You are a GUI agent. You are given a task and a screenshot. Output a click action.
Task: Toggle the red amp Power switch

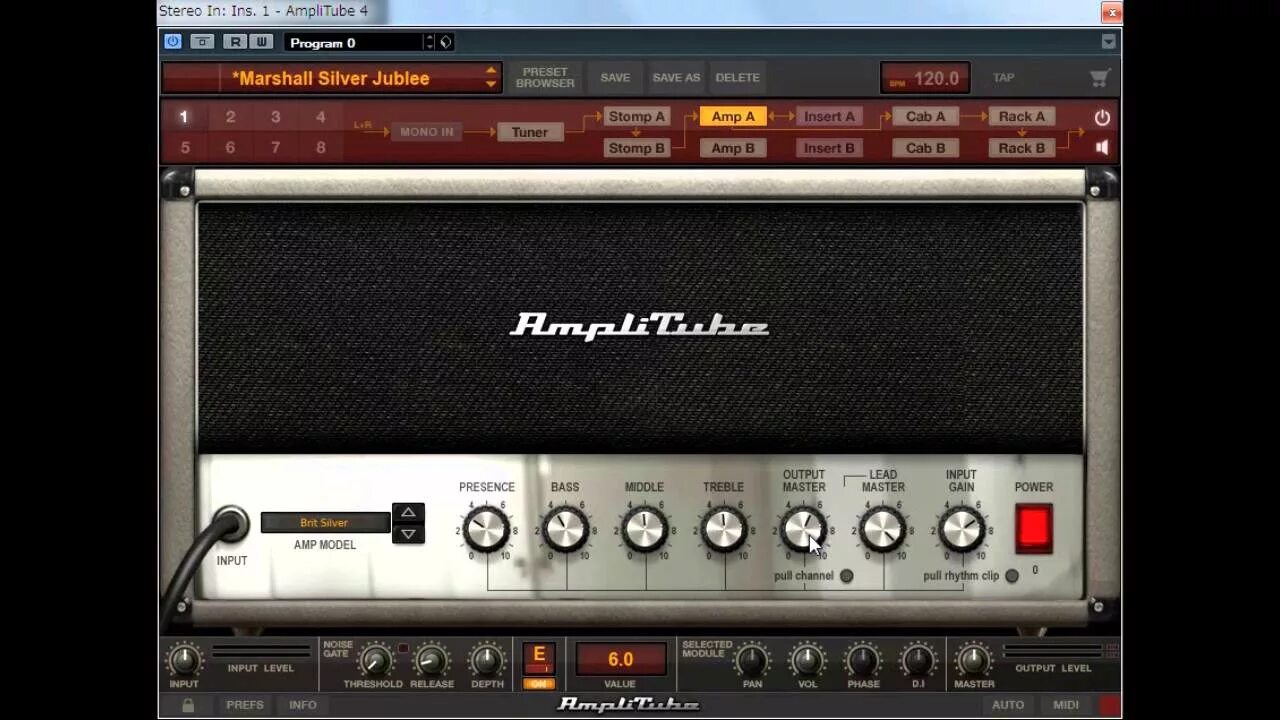[x=1034, y=528]
